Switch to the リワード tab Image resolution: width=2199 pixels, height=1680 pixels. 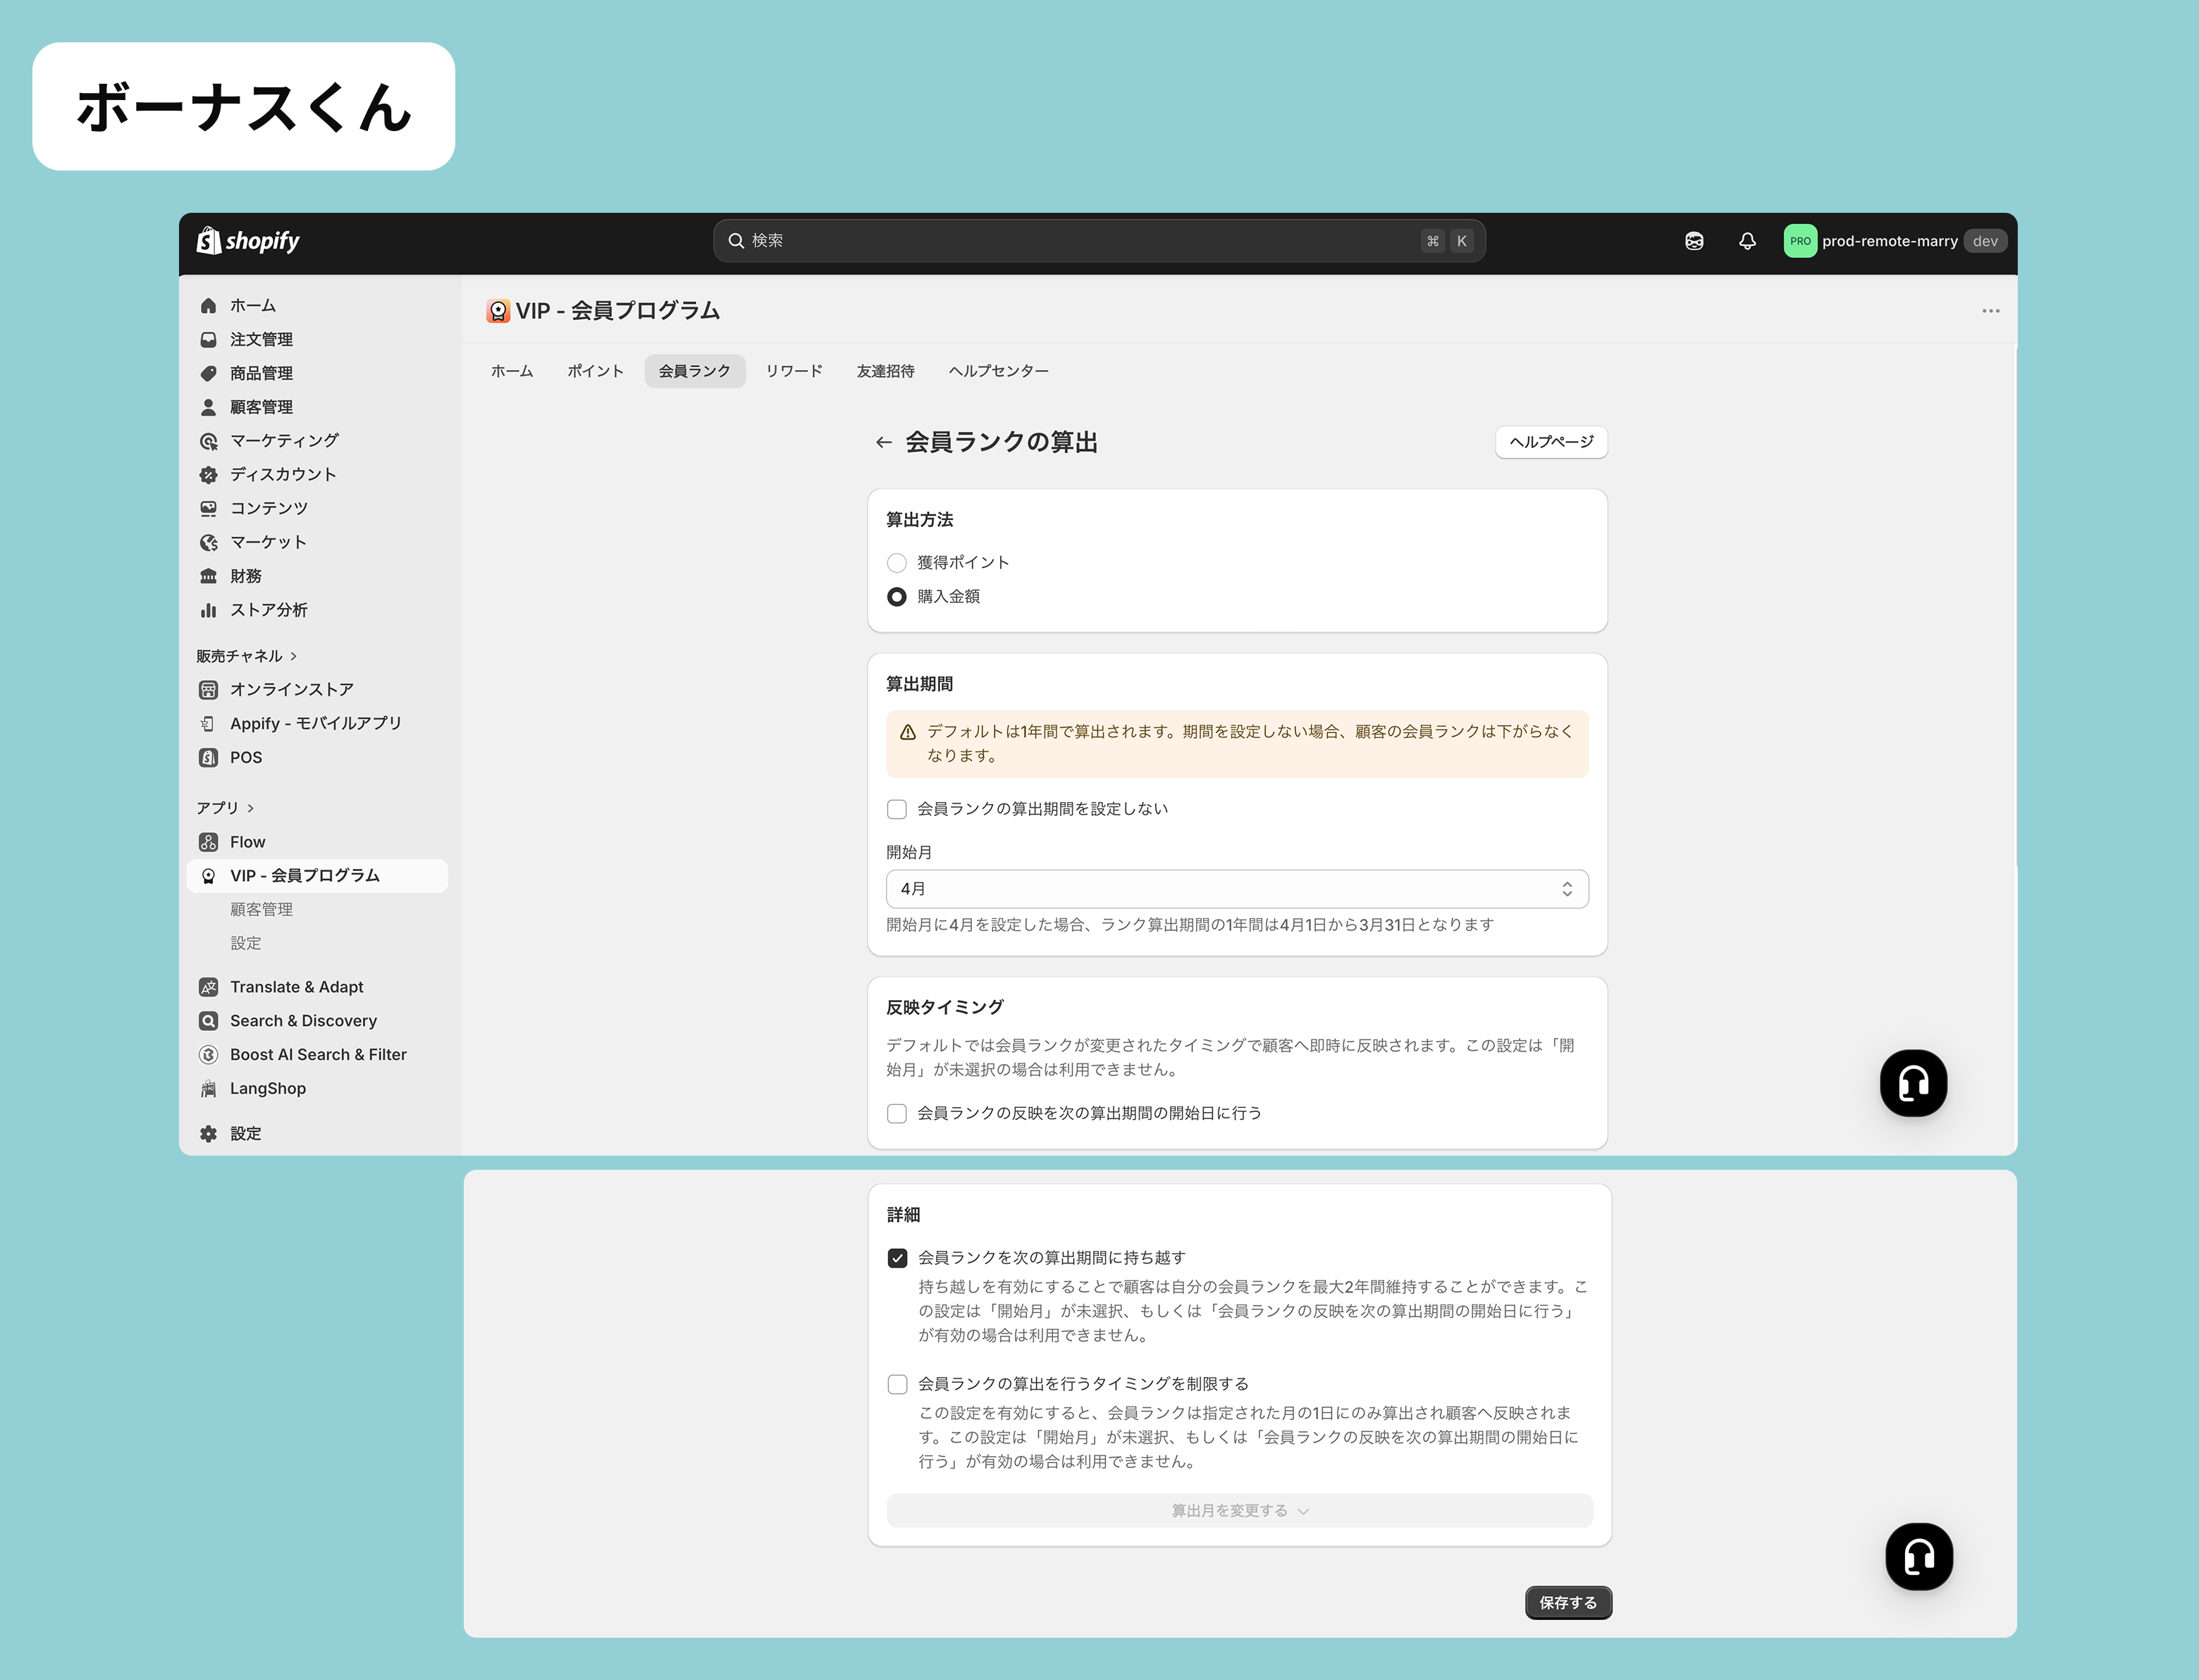point(794,371)
